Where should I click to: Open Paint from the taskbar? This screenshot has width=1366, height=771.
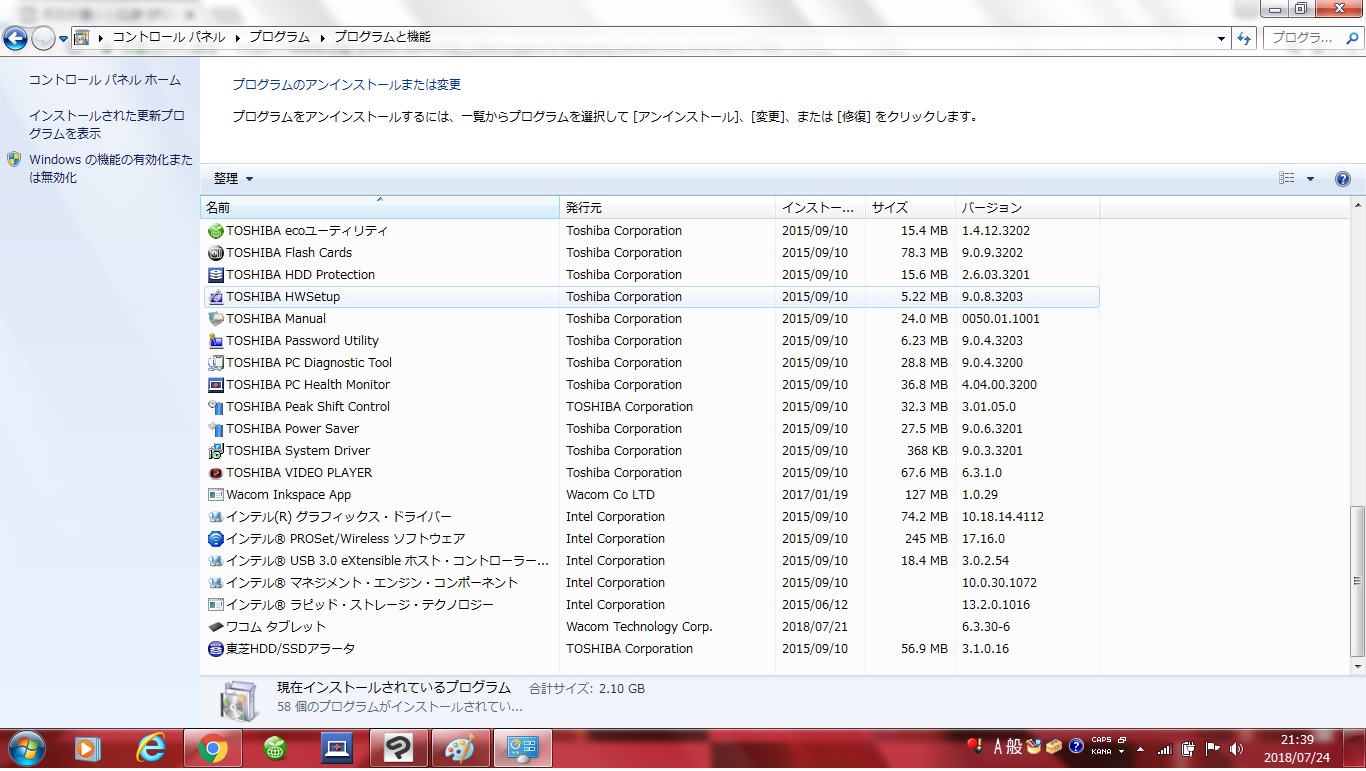[460, 748]
